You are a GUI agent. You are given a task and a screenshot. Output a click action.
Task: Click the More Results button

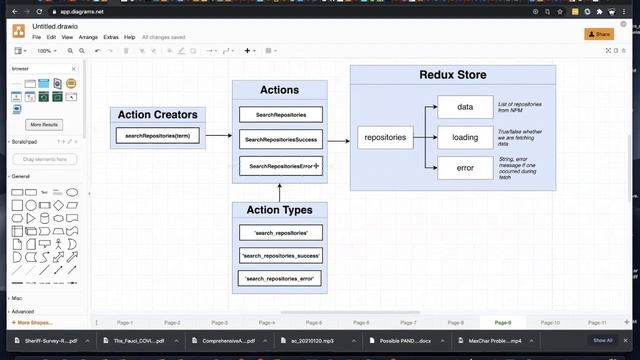click(x=44, y=124)
